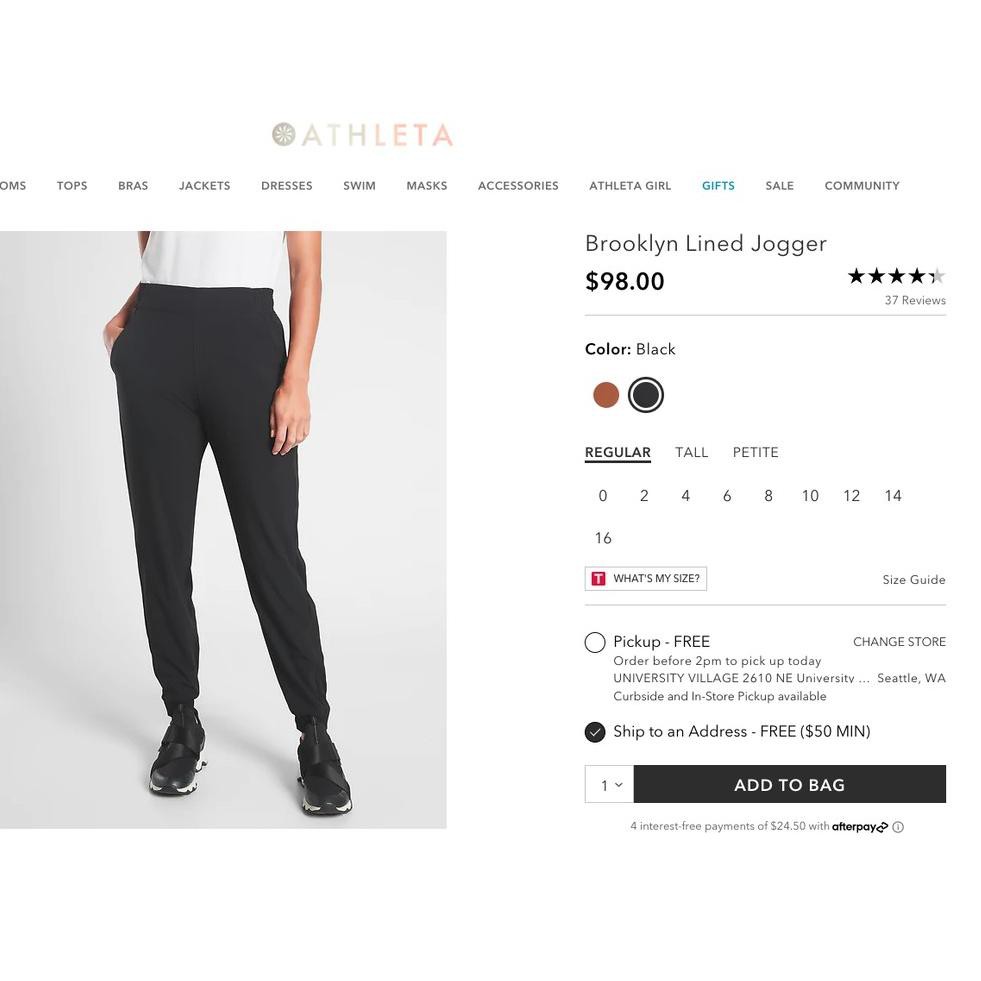This screenshot has height=981, width=981.
Task: Open the GIFTS menu item
Action: coord(718,186)
